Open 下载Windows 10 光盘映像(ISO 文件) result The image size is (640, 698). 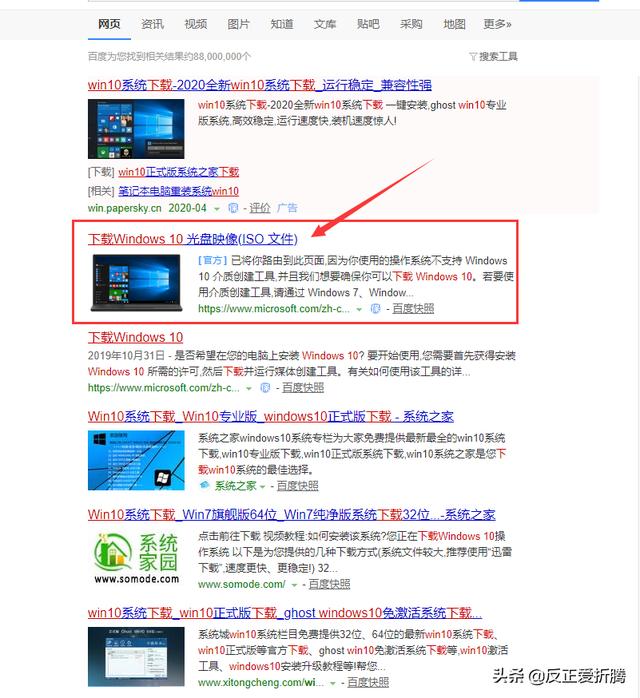[193, 239]
